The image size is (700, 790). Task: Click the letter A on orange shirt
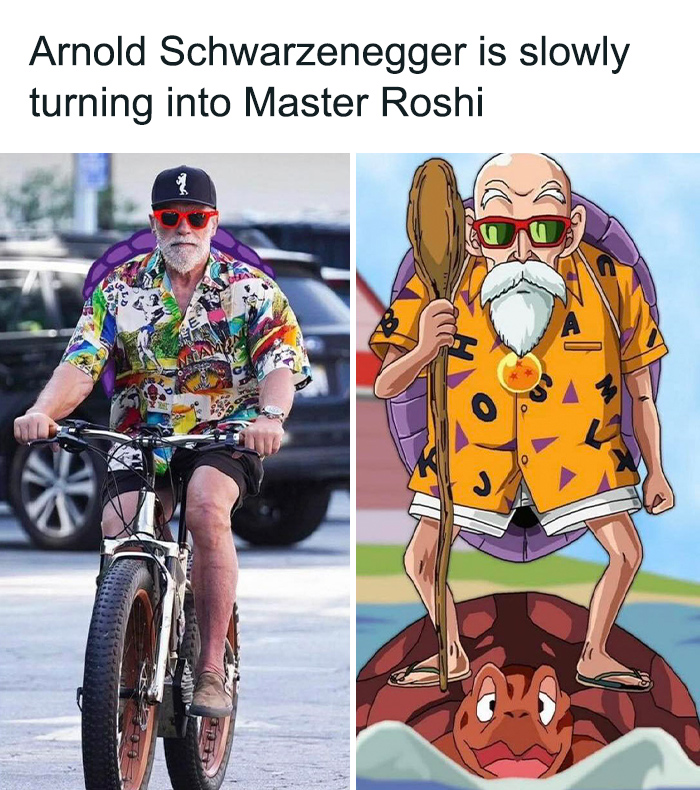570,326
